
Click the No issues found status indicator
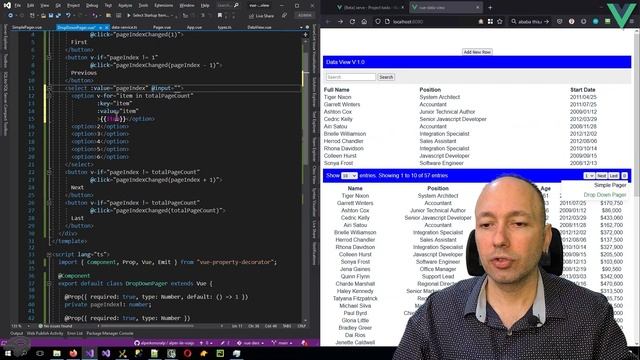click(55, 326)
